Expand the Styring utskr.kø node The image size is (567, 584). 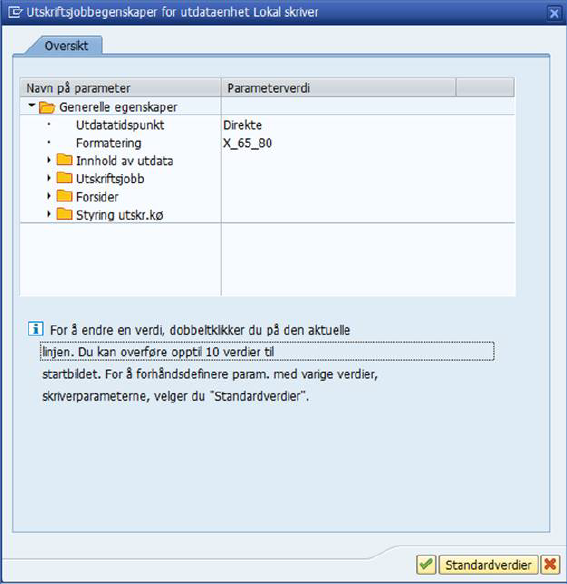49,214
